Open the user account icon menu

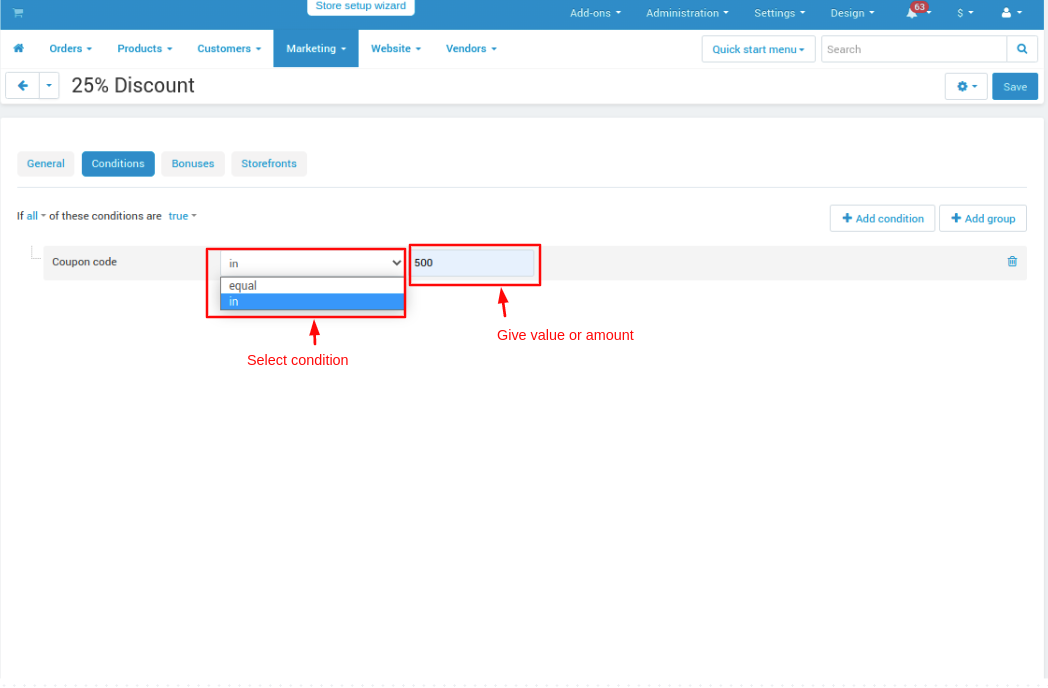(1011, 13)
